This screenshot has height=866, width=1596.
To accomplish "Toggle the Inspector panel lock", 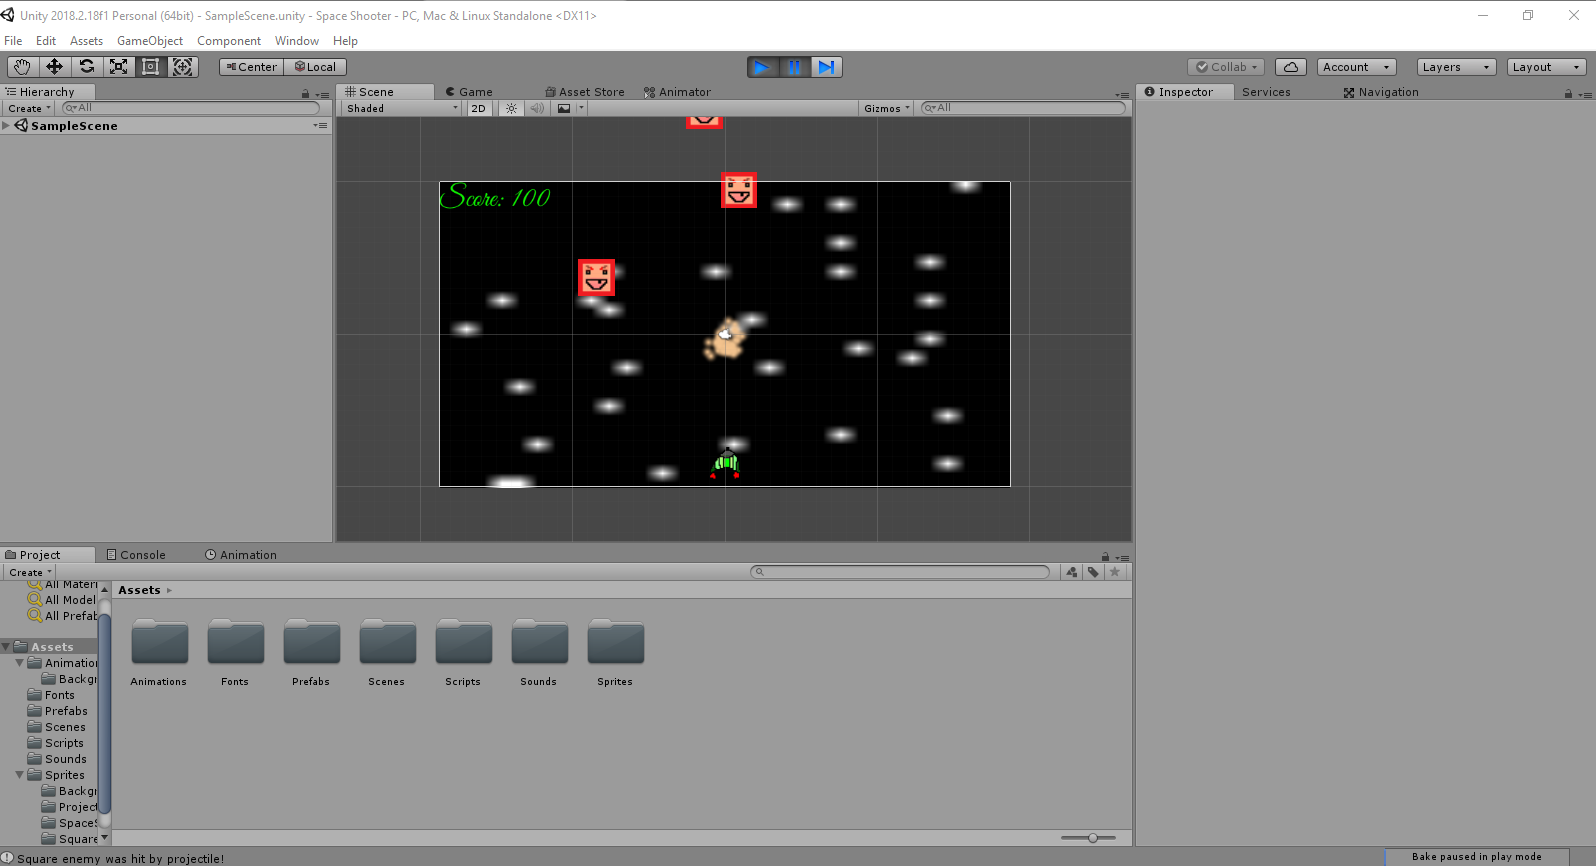I will point(1568,93).
